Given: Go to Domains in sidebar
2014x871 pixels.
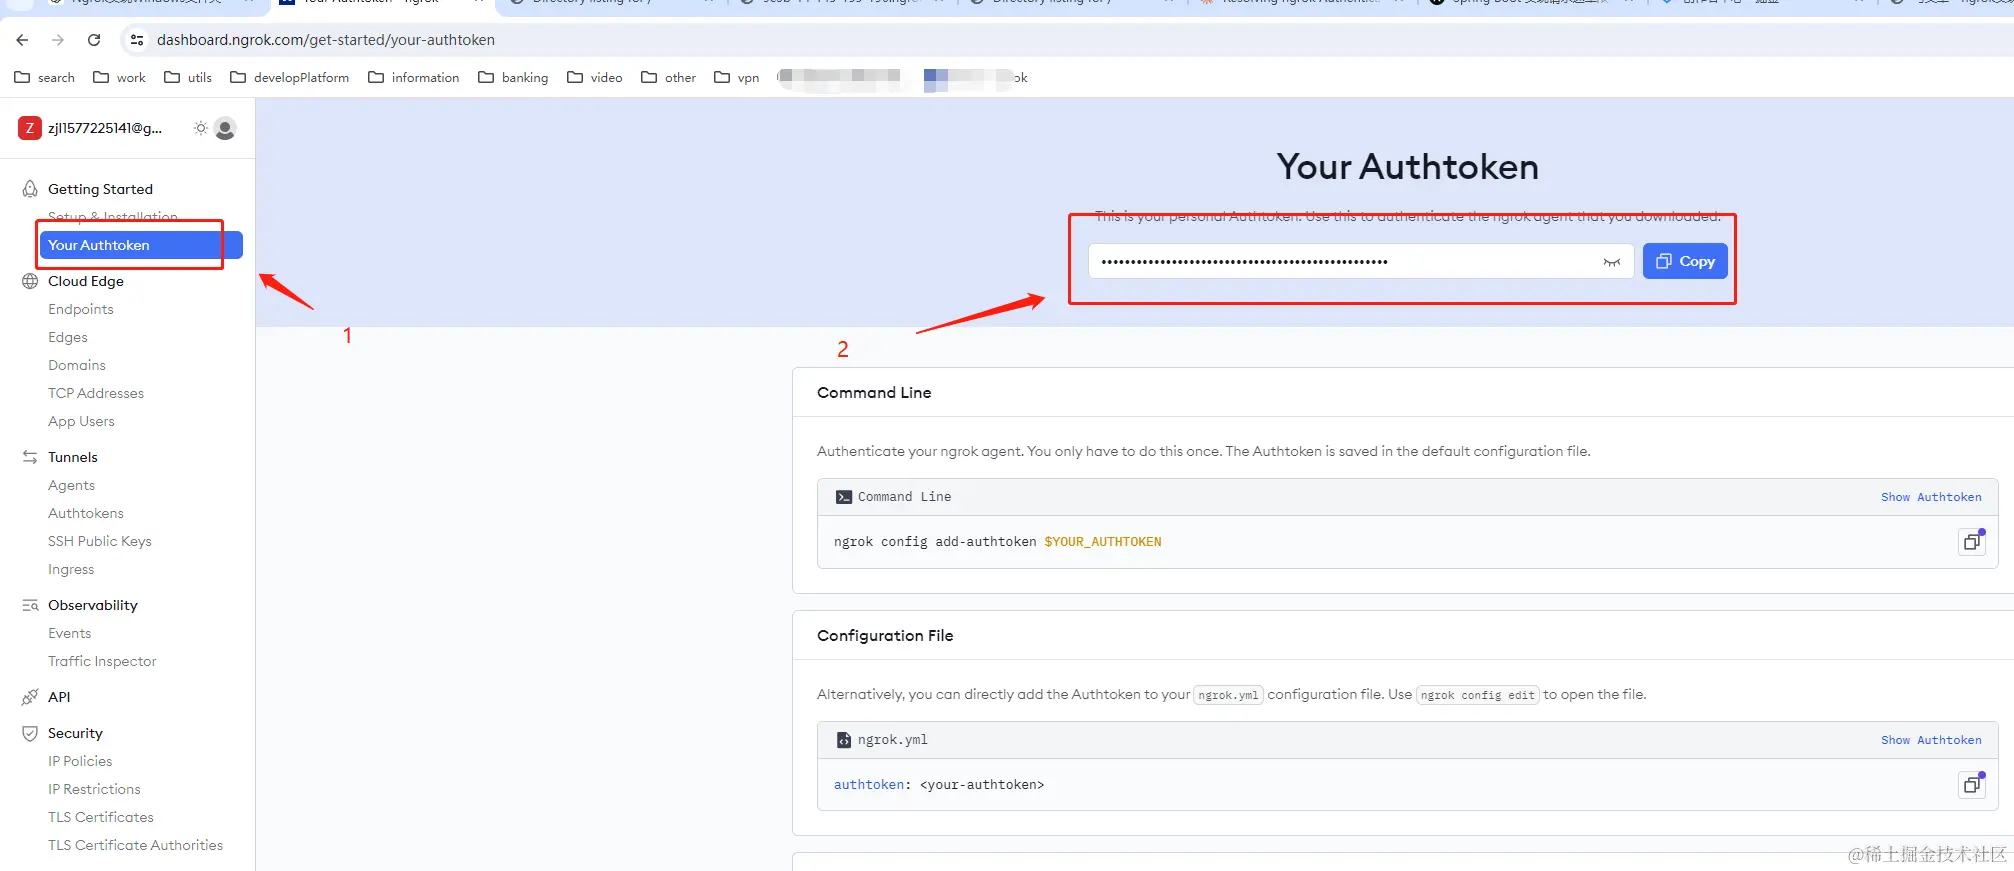Looking at the screenshot, I should (77, 365).
